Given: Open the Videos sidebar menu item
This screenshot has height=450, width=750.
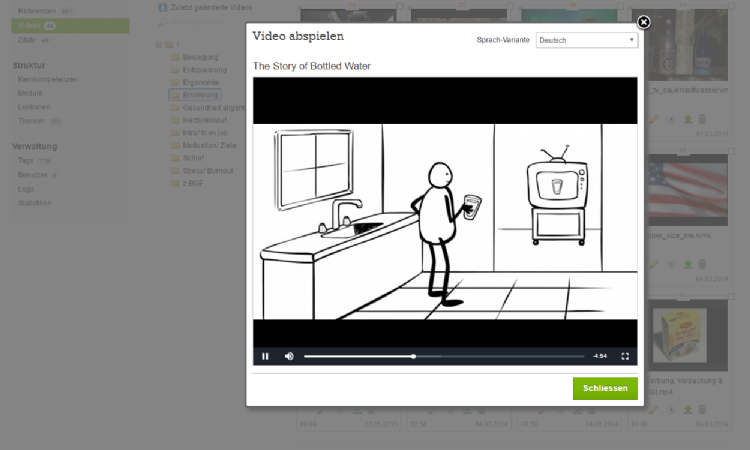Looking at the screenshot, I should [x=30, y=24].
